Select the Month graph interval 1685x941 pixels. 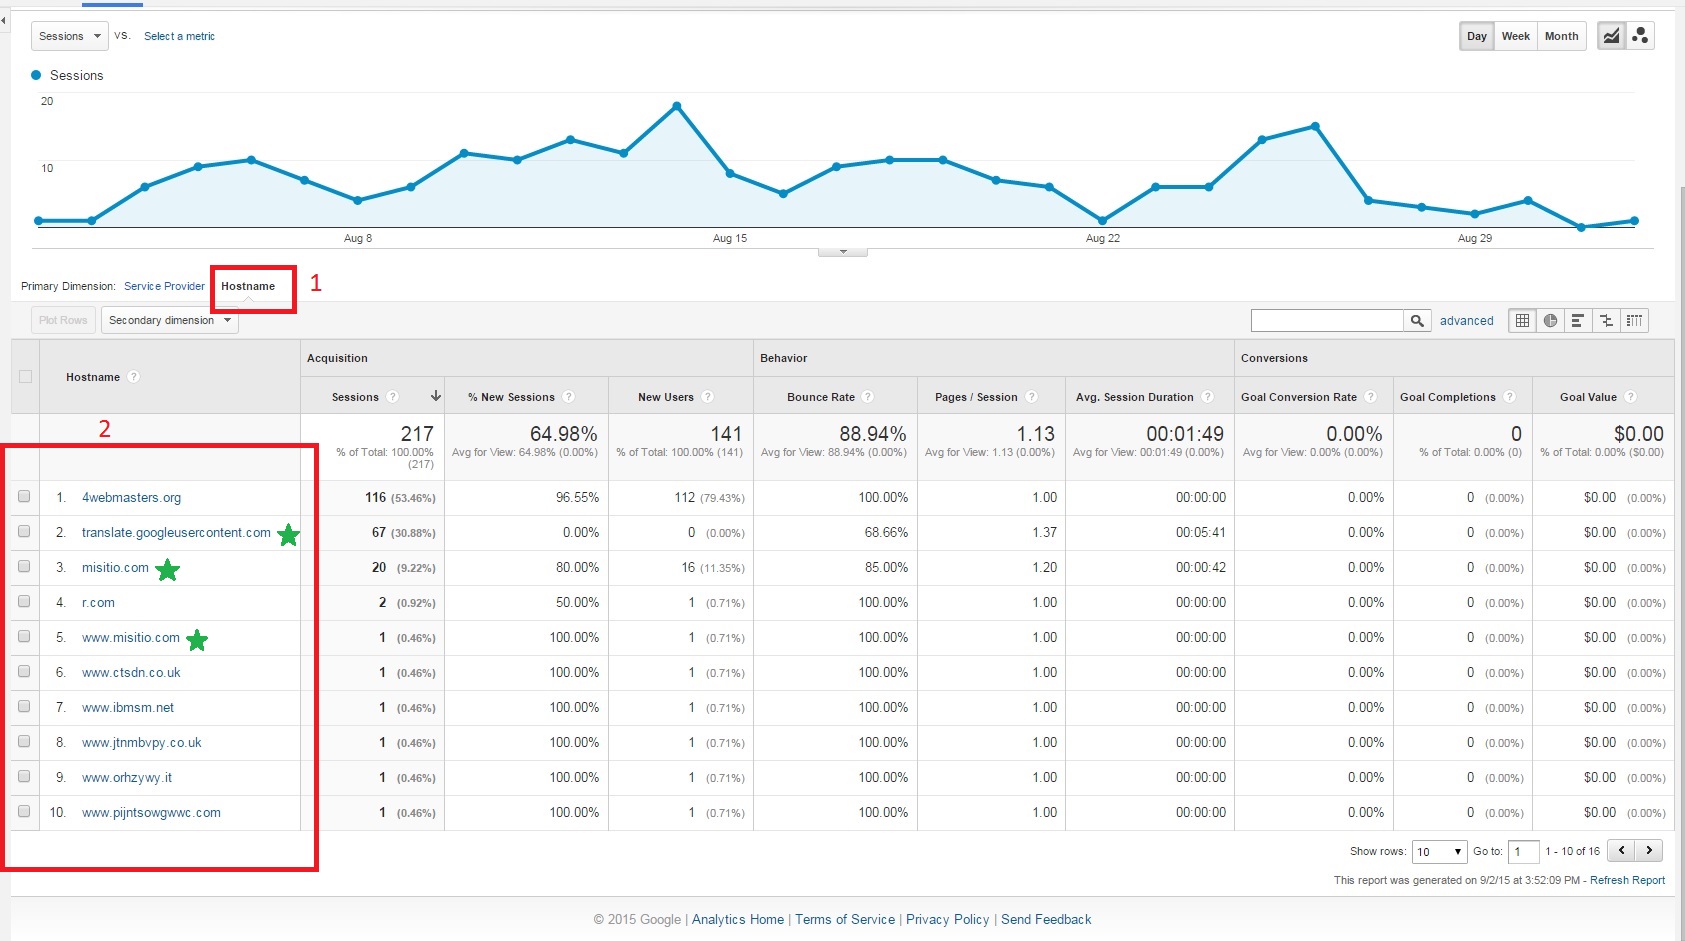(1561, 36)
